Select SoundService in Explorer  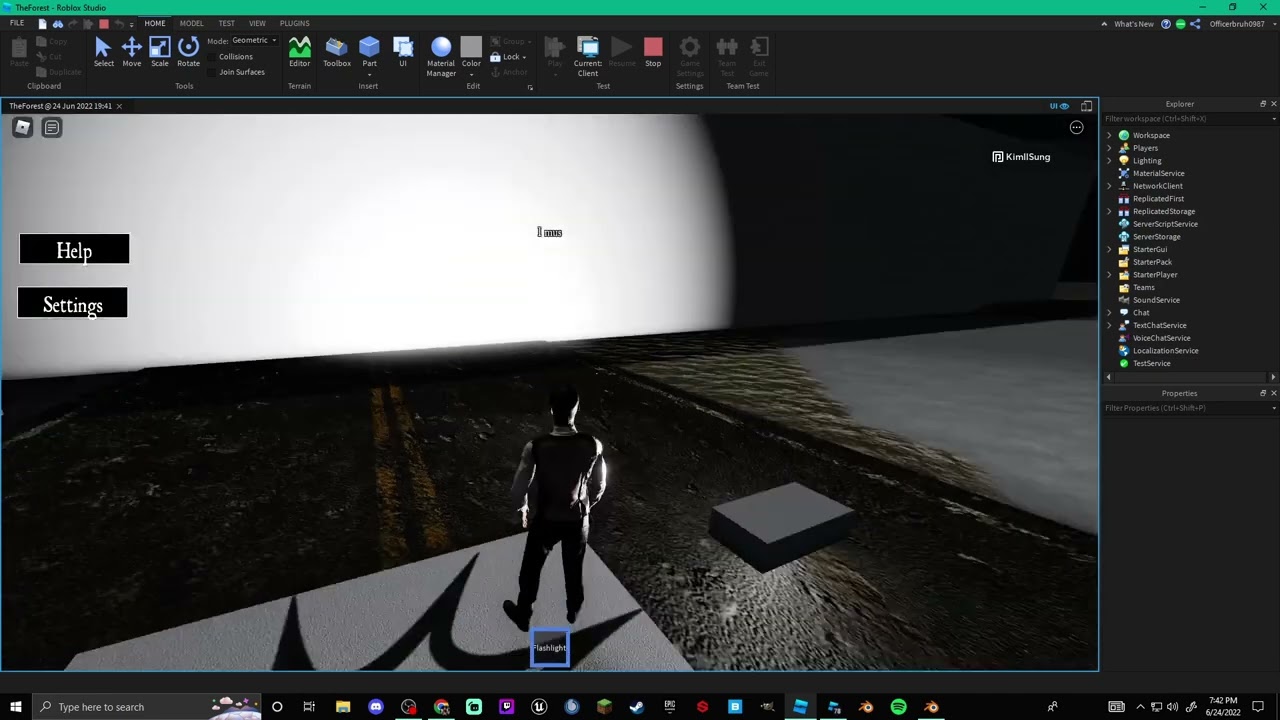tap(1156, 300)
